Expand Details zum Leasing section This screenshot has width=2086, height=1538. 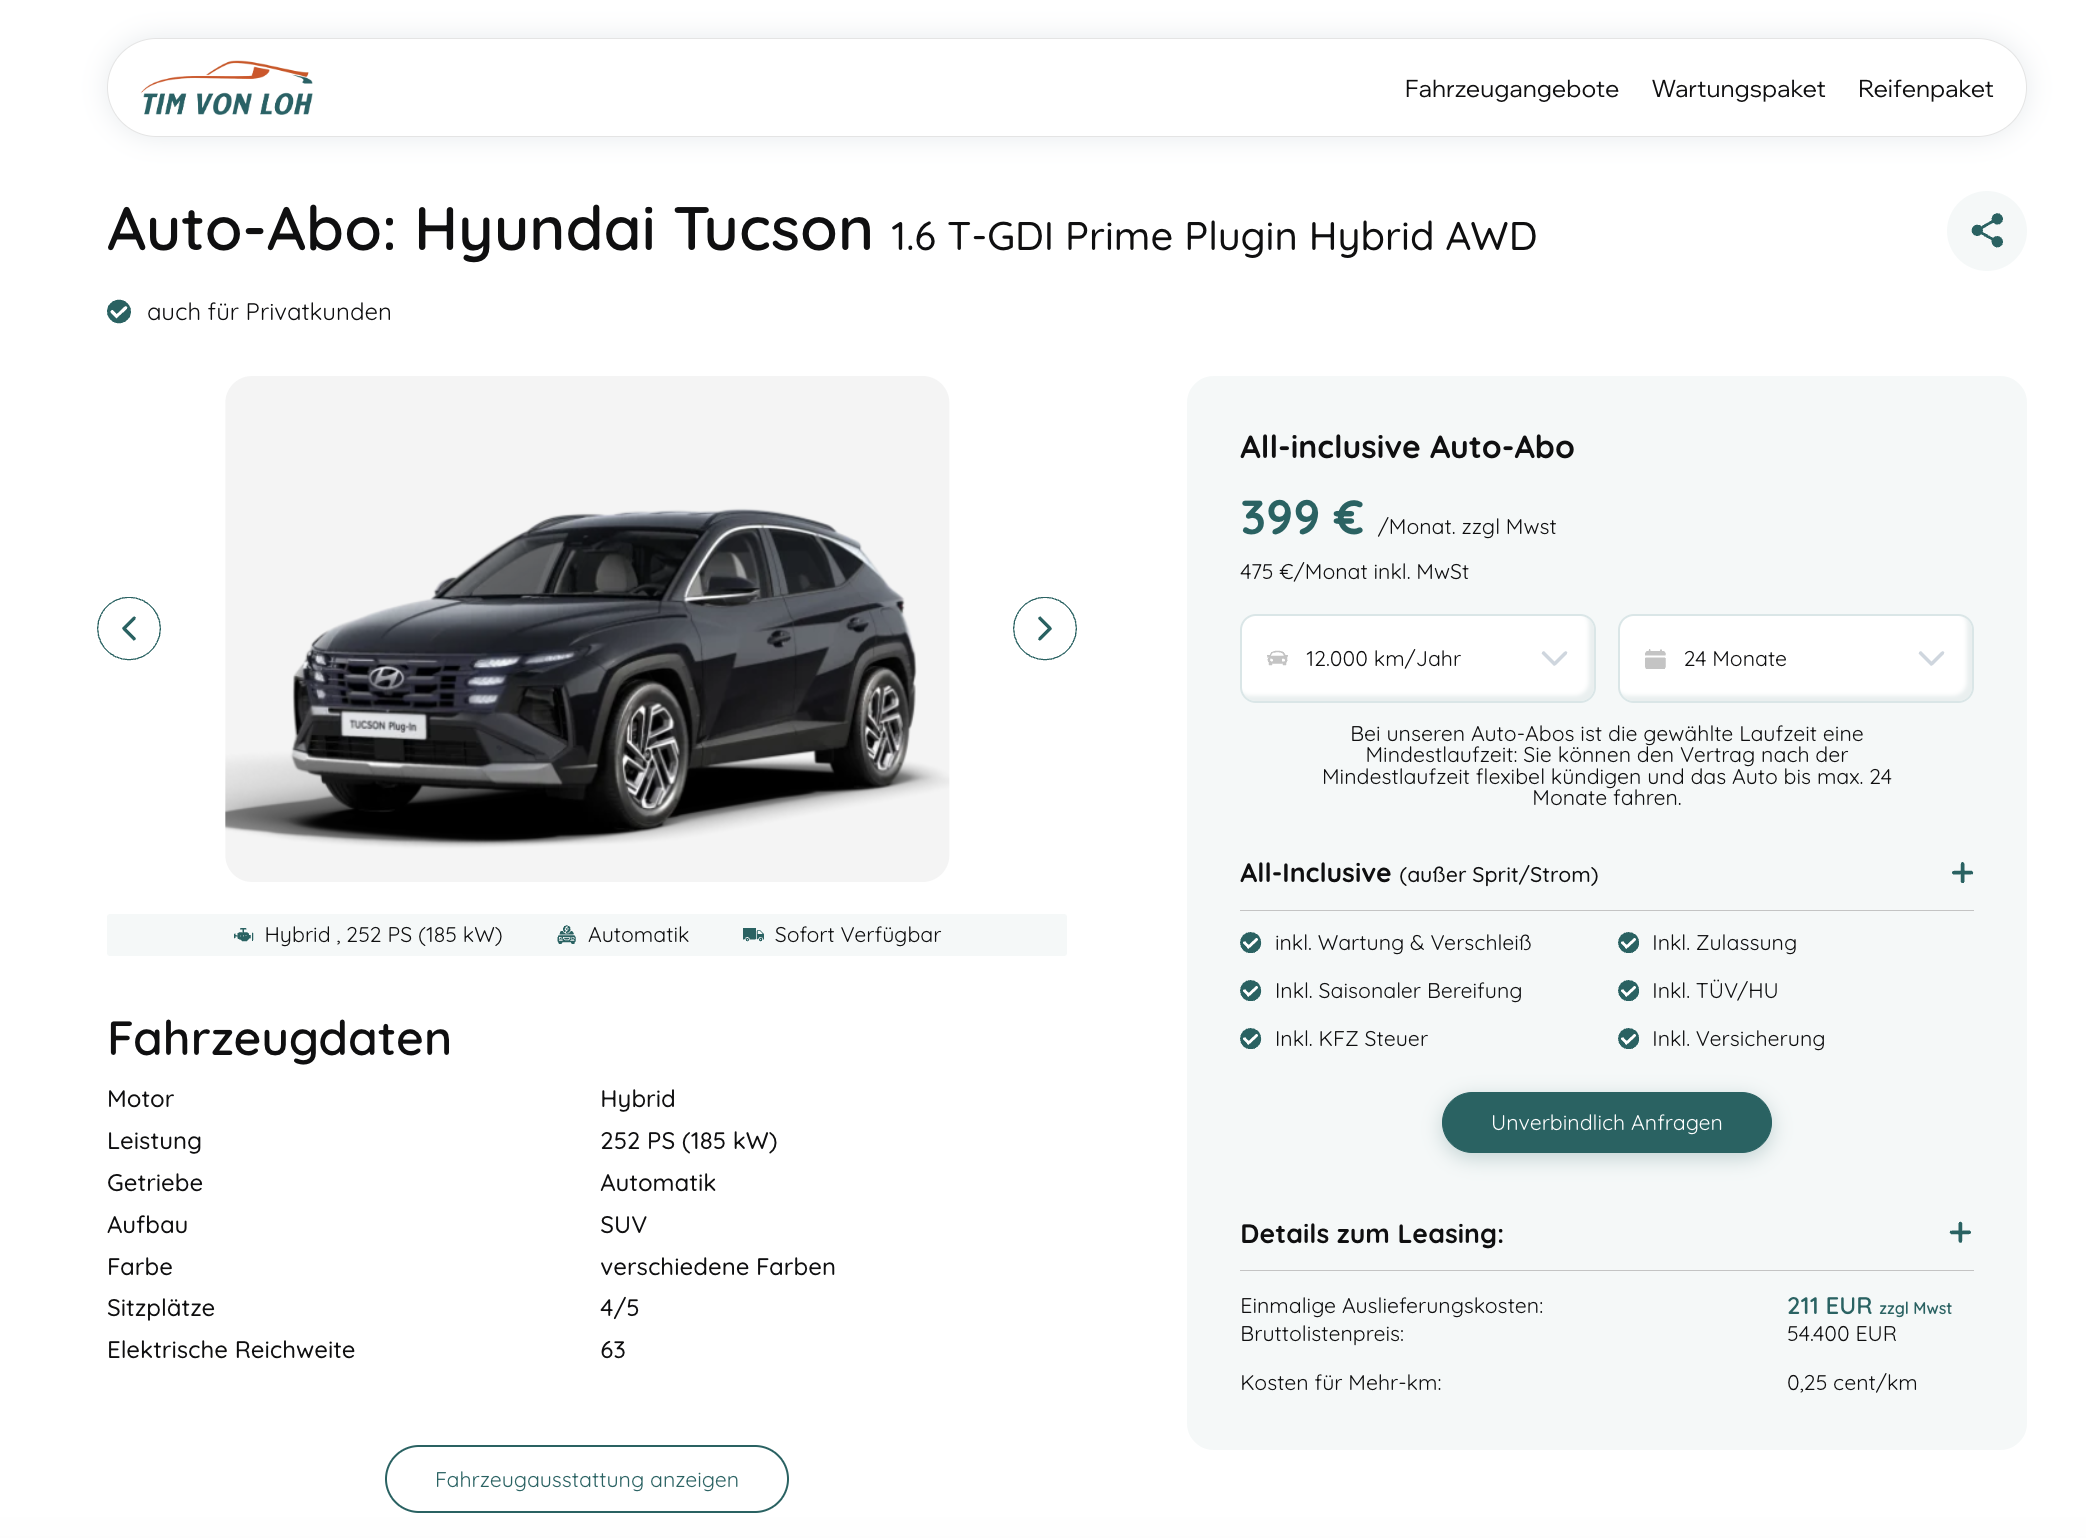click(x=1960, y=1233)
